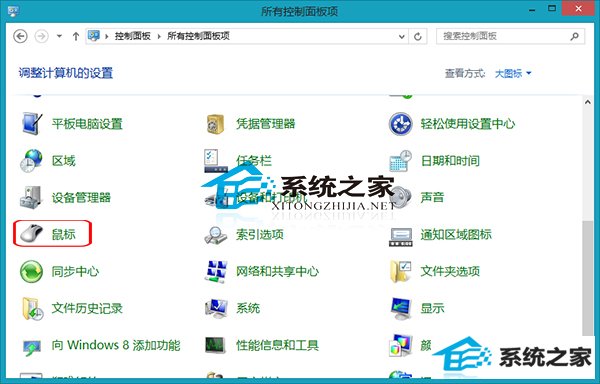Open the 性能信息和工具 icon

tap(216, 345)
